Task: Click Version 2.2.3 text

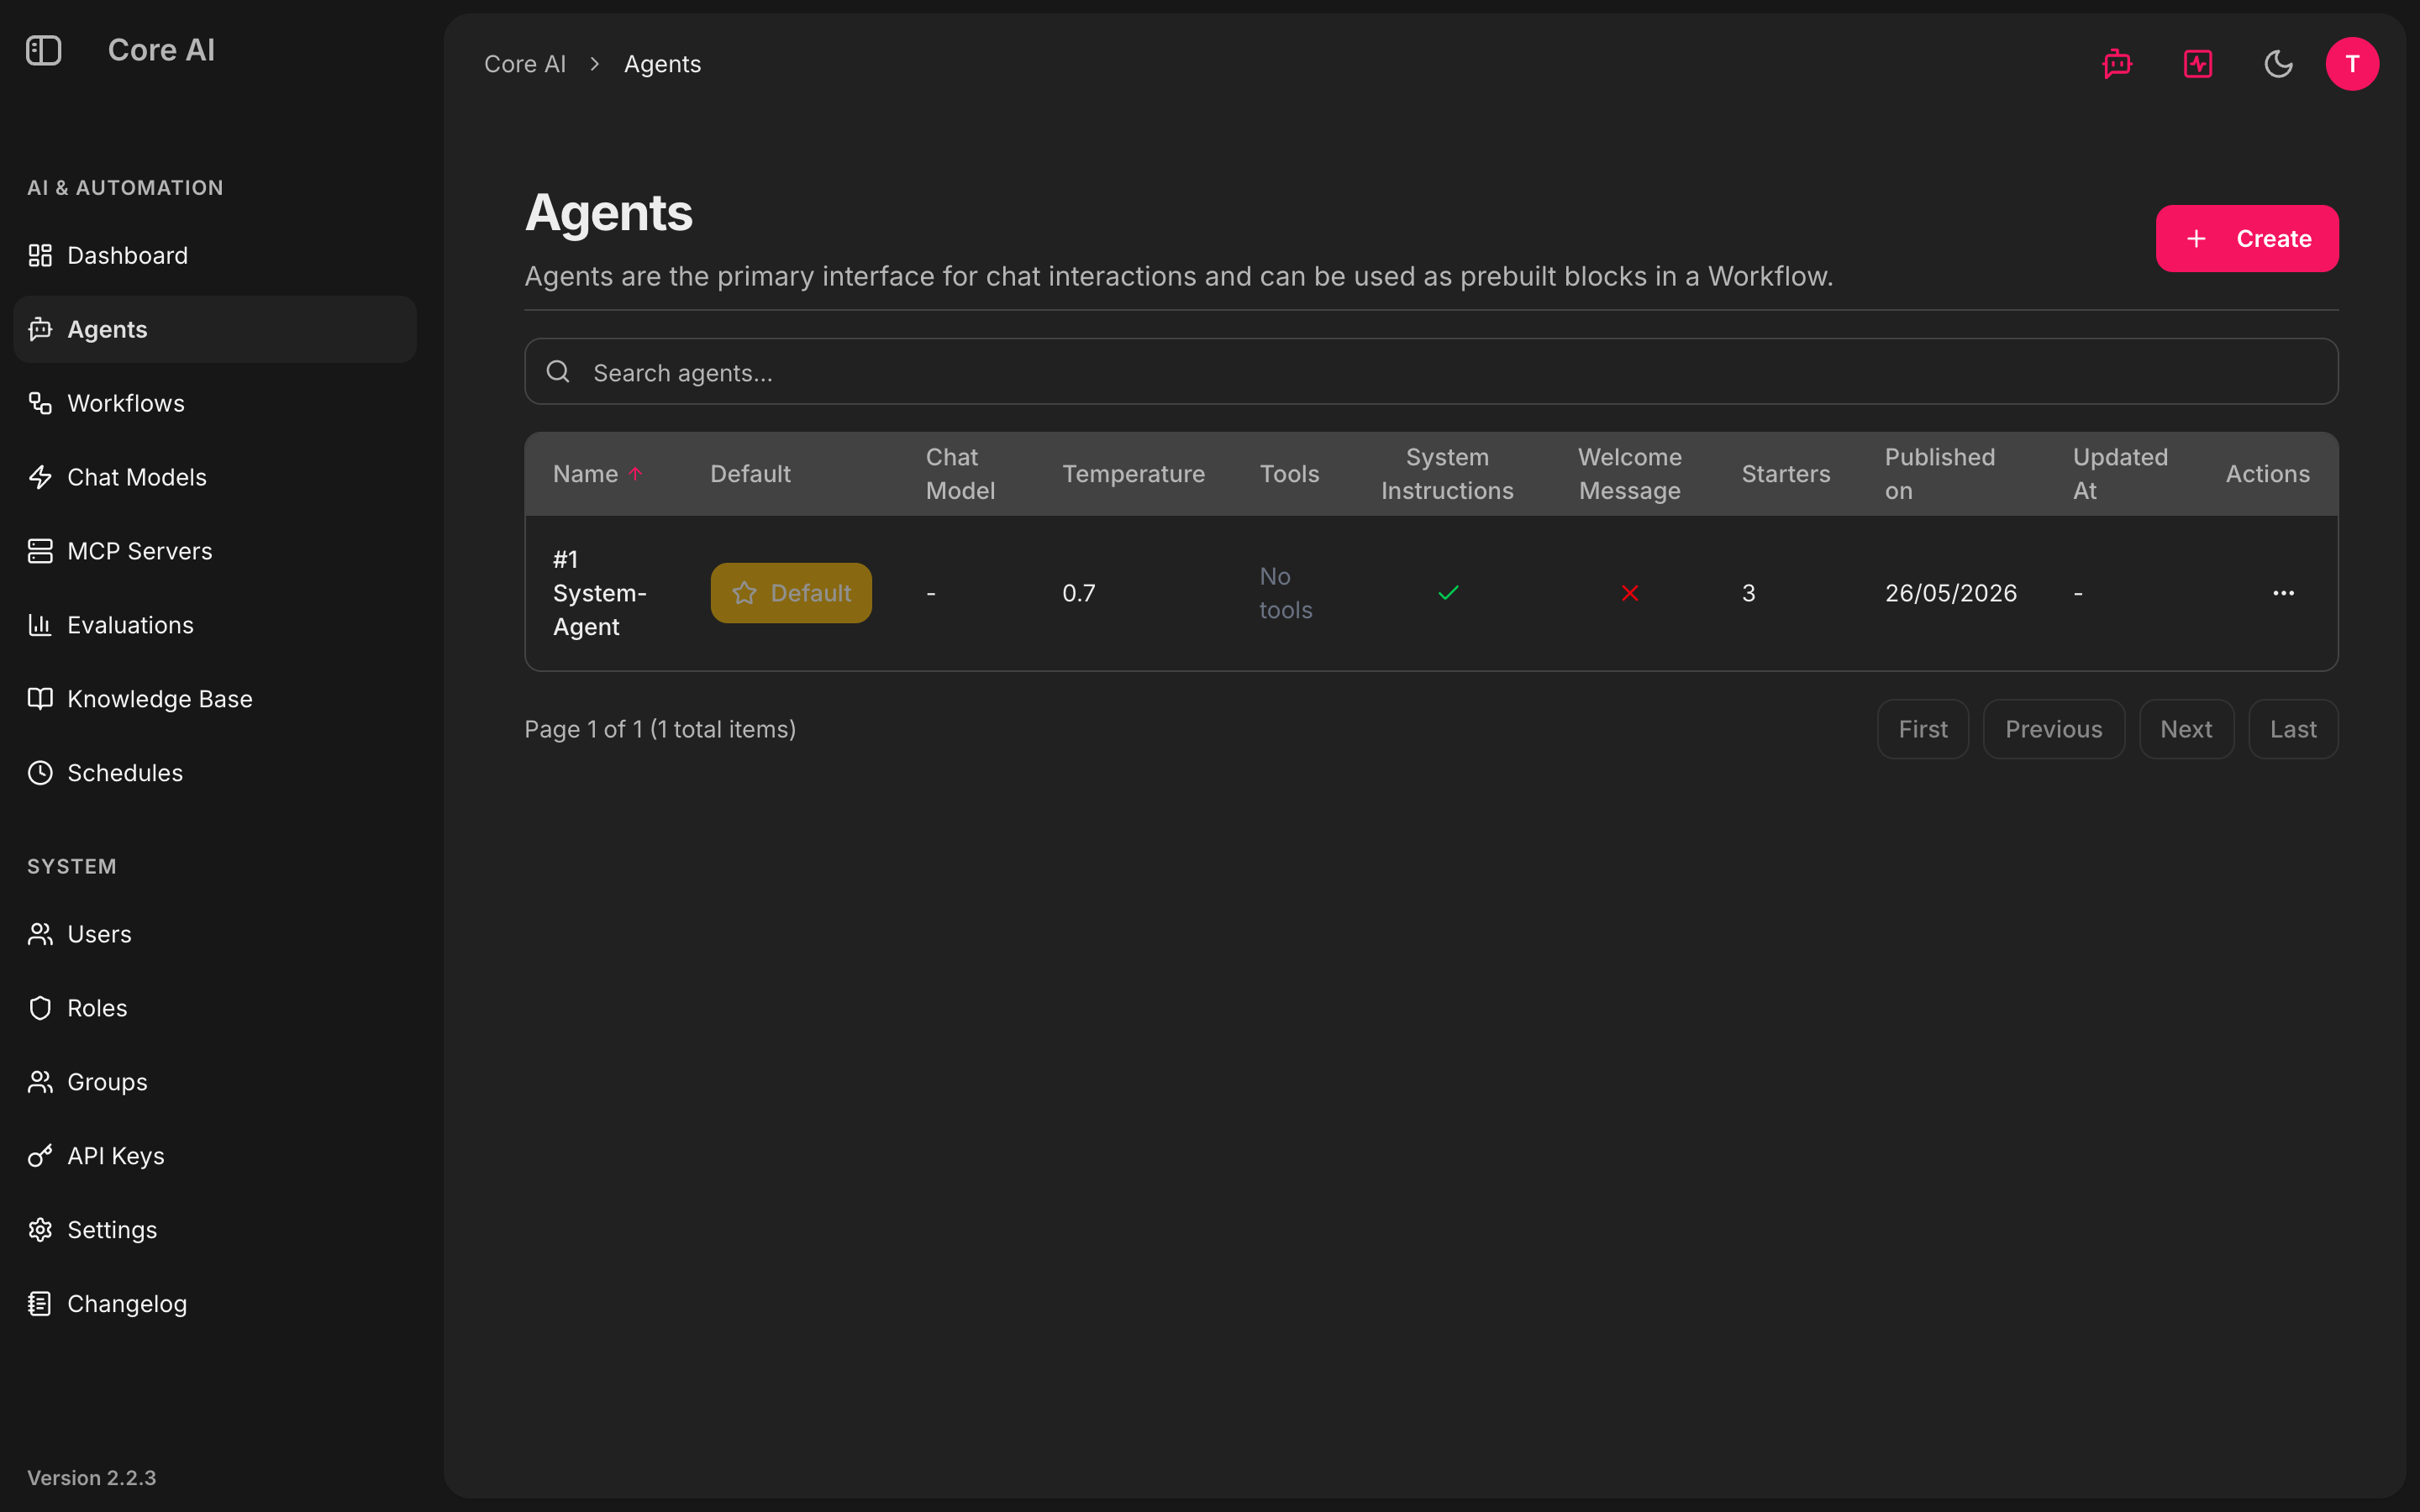Action: pos(92,1478)
